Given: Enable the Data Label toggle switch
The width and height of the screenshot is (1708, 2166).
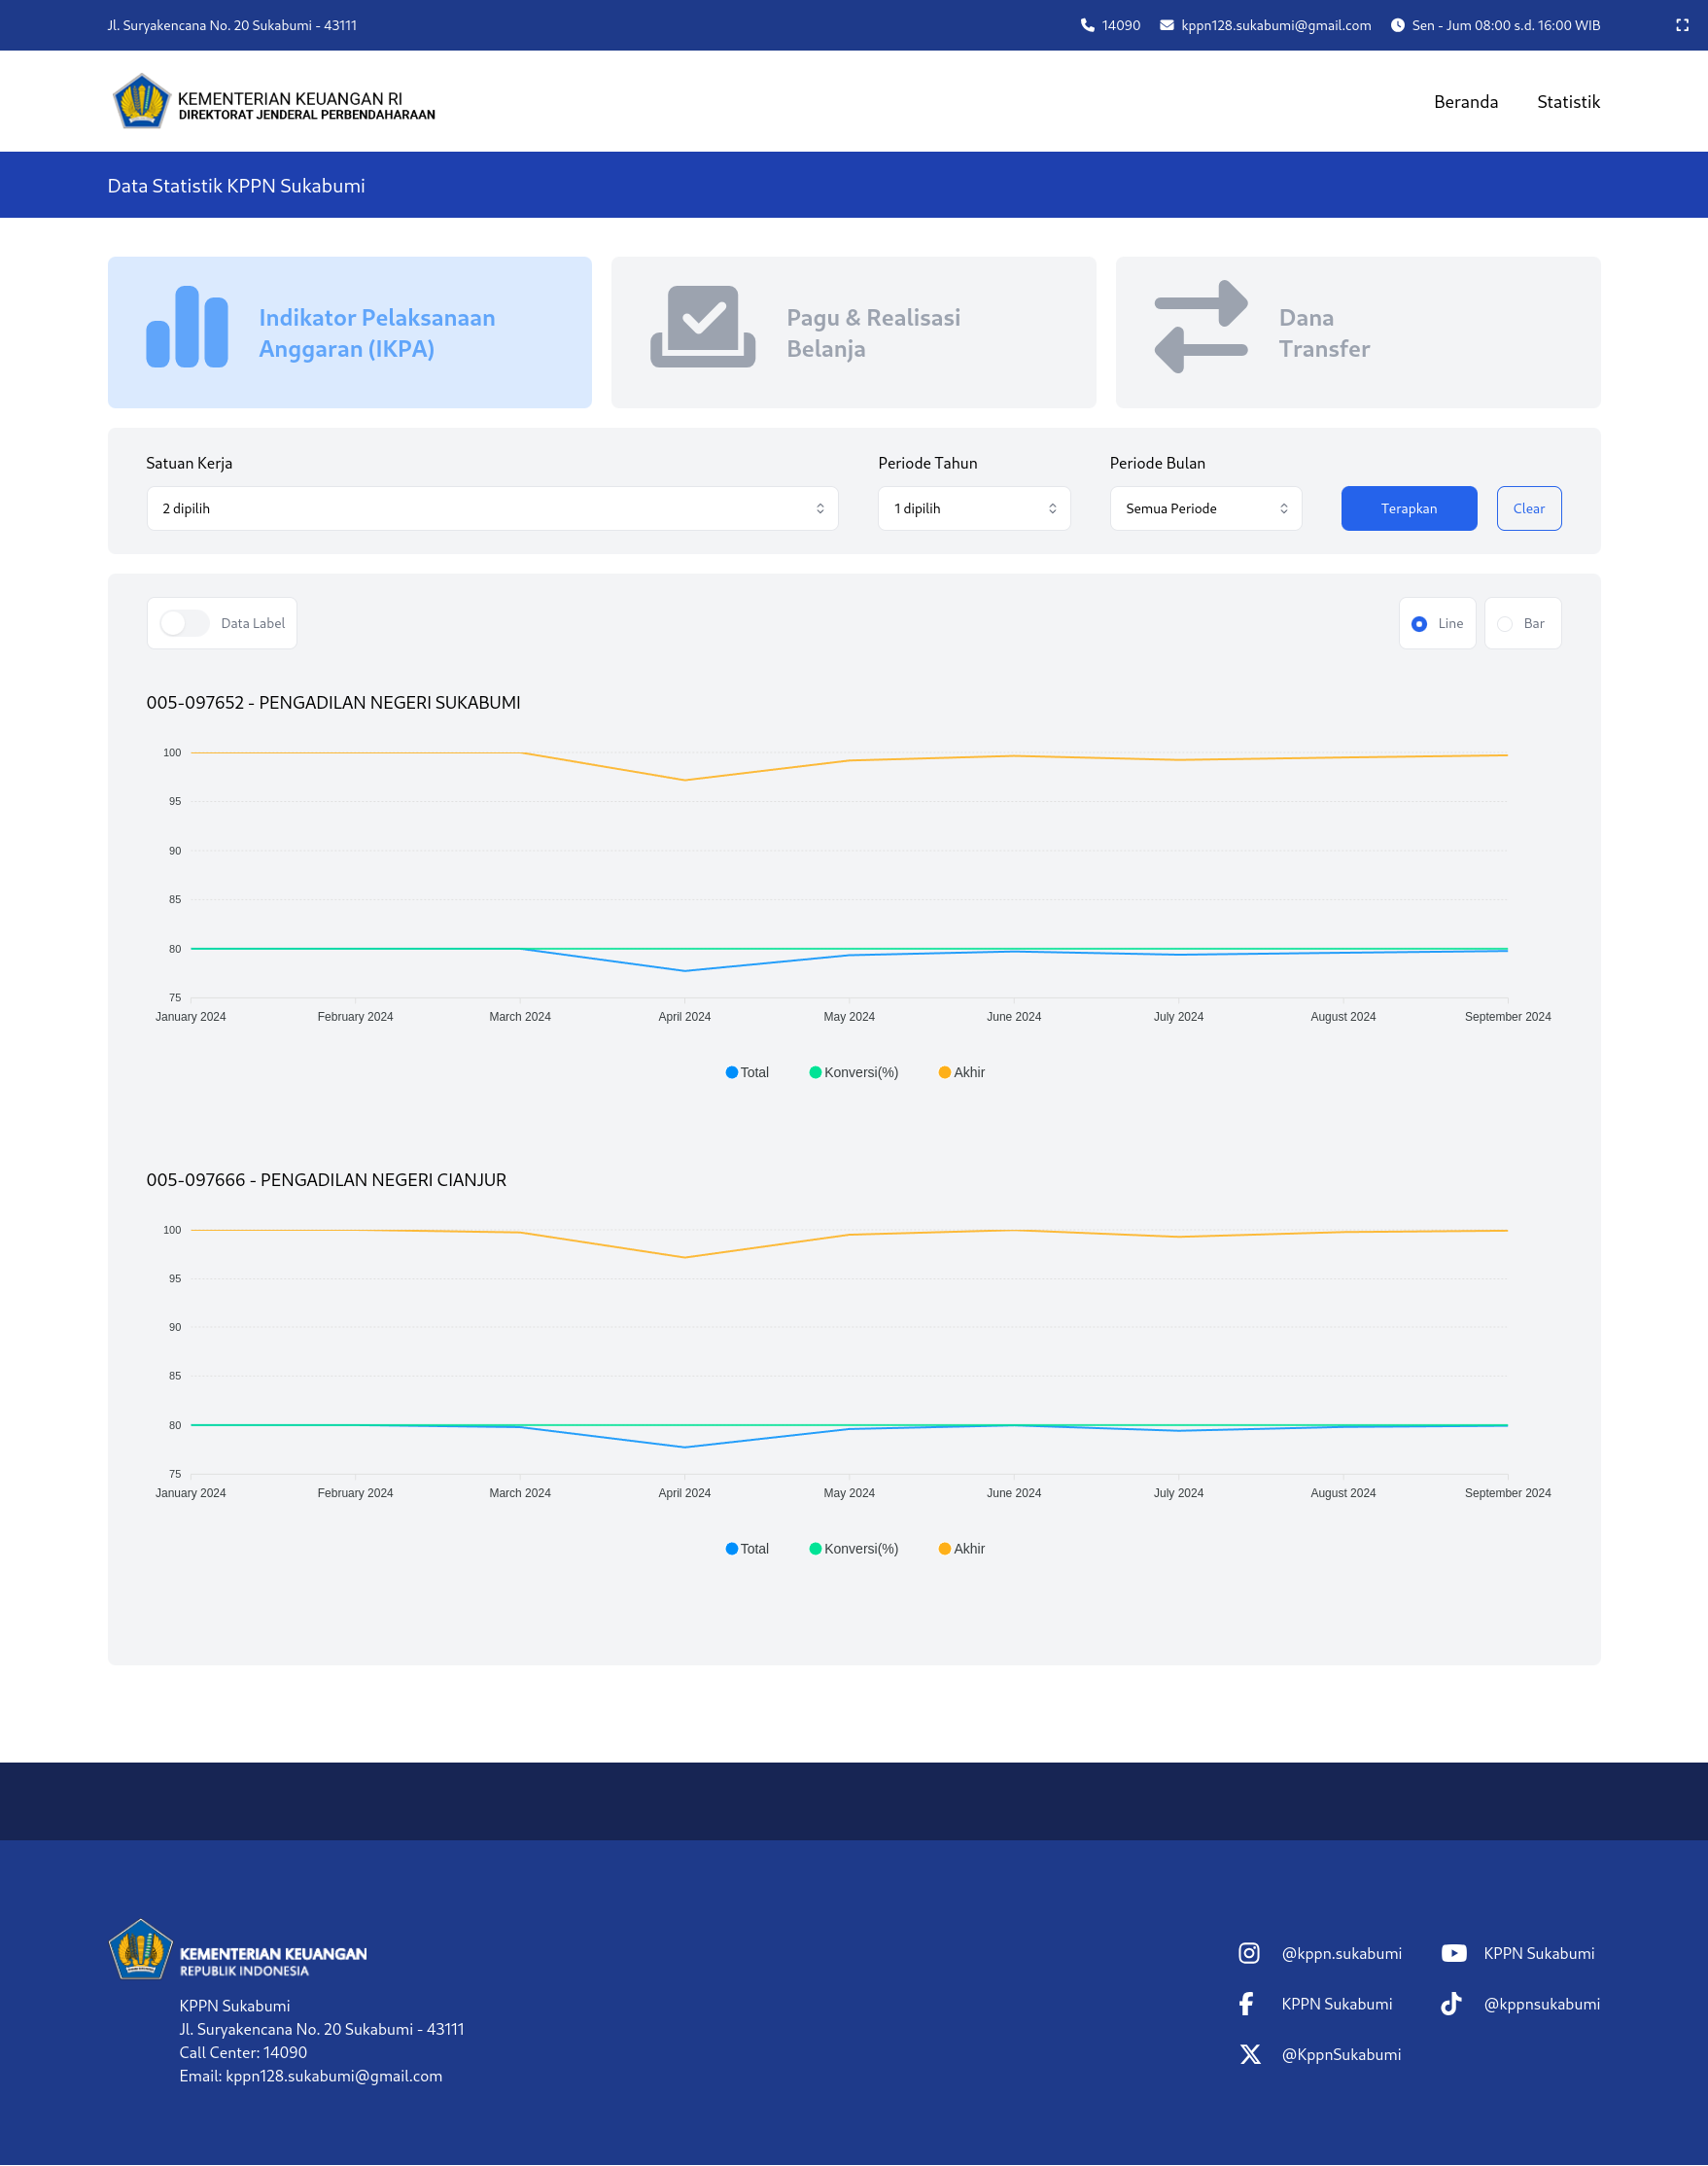Looking at the screenshot, I should coord(185,623).
